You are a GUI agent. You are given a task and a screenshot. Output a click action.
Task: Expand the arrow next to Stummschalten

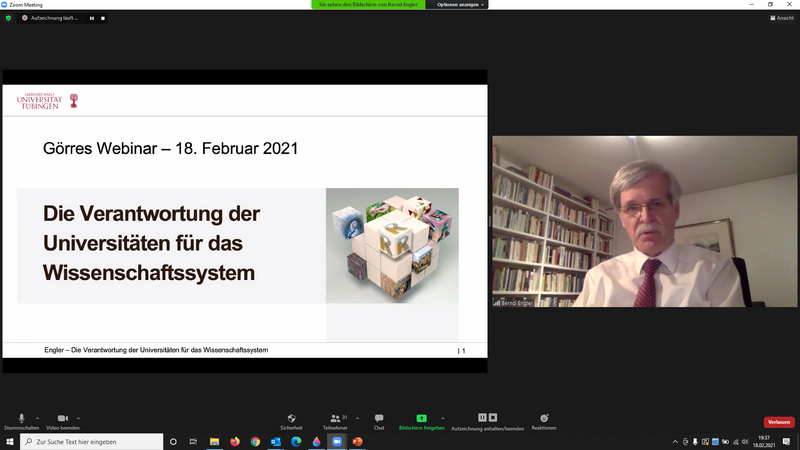click(37, 417)
